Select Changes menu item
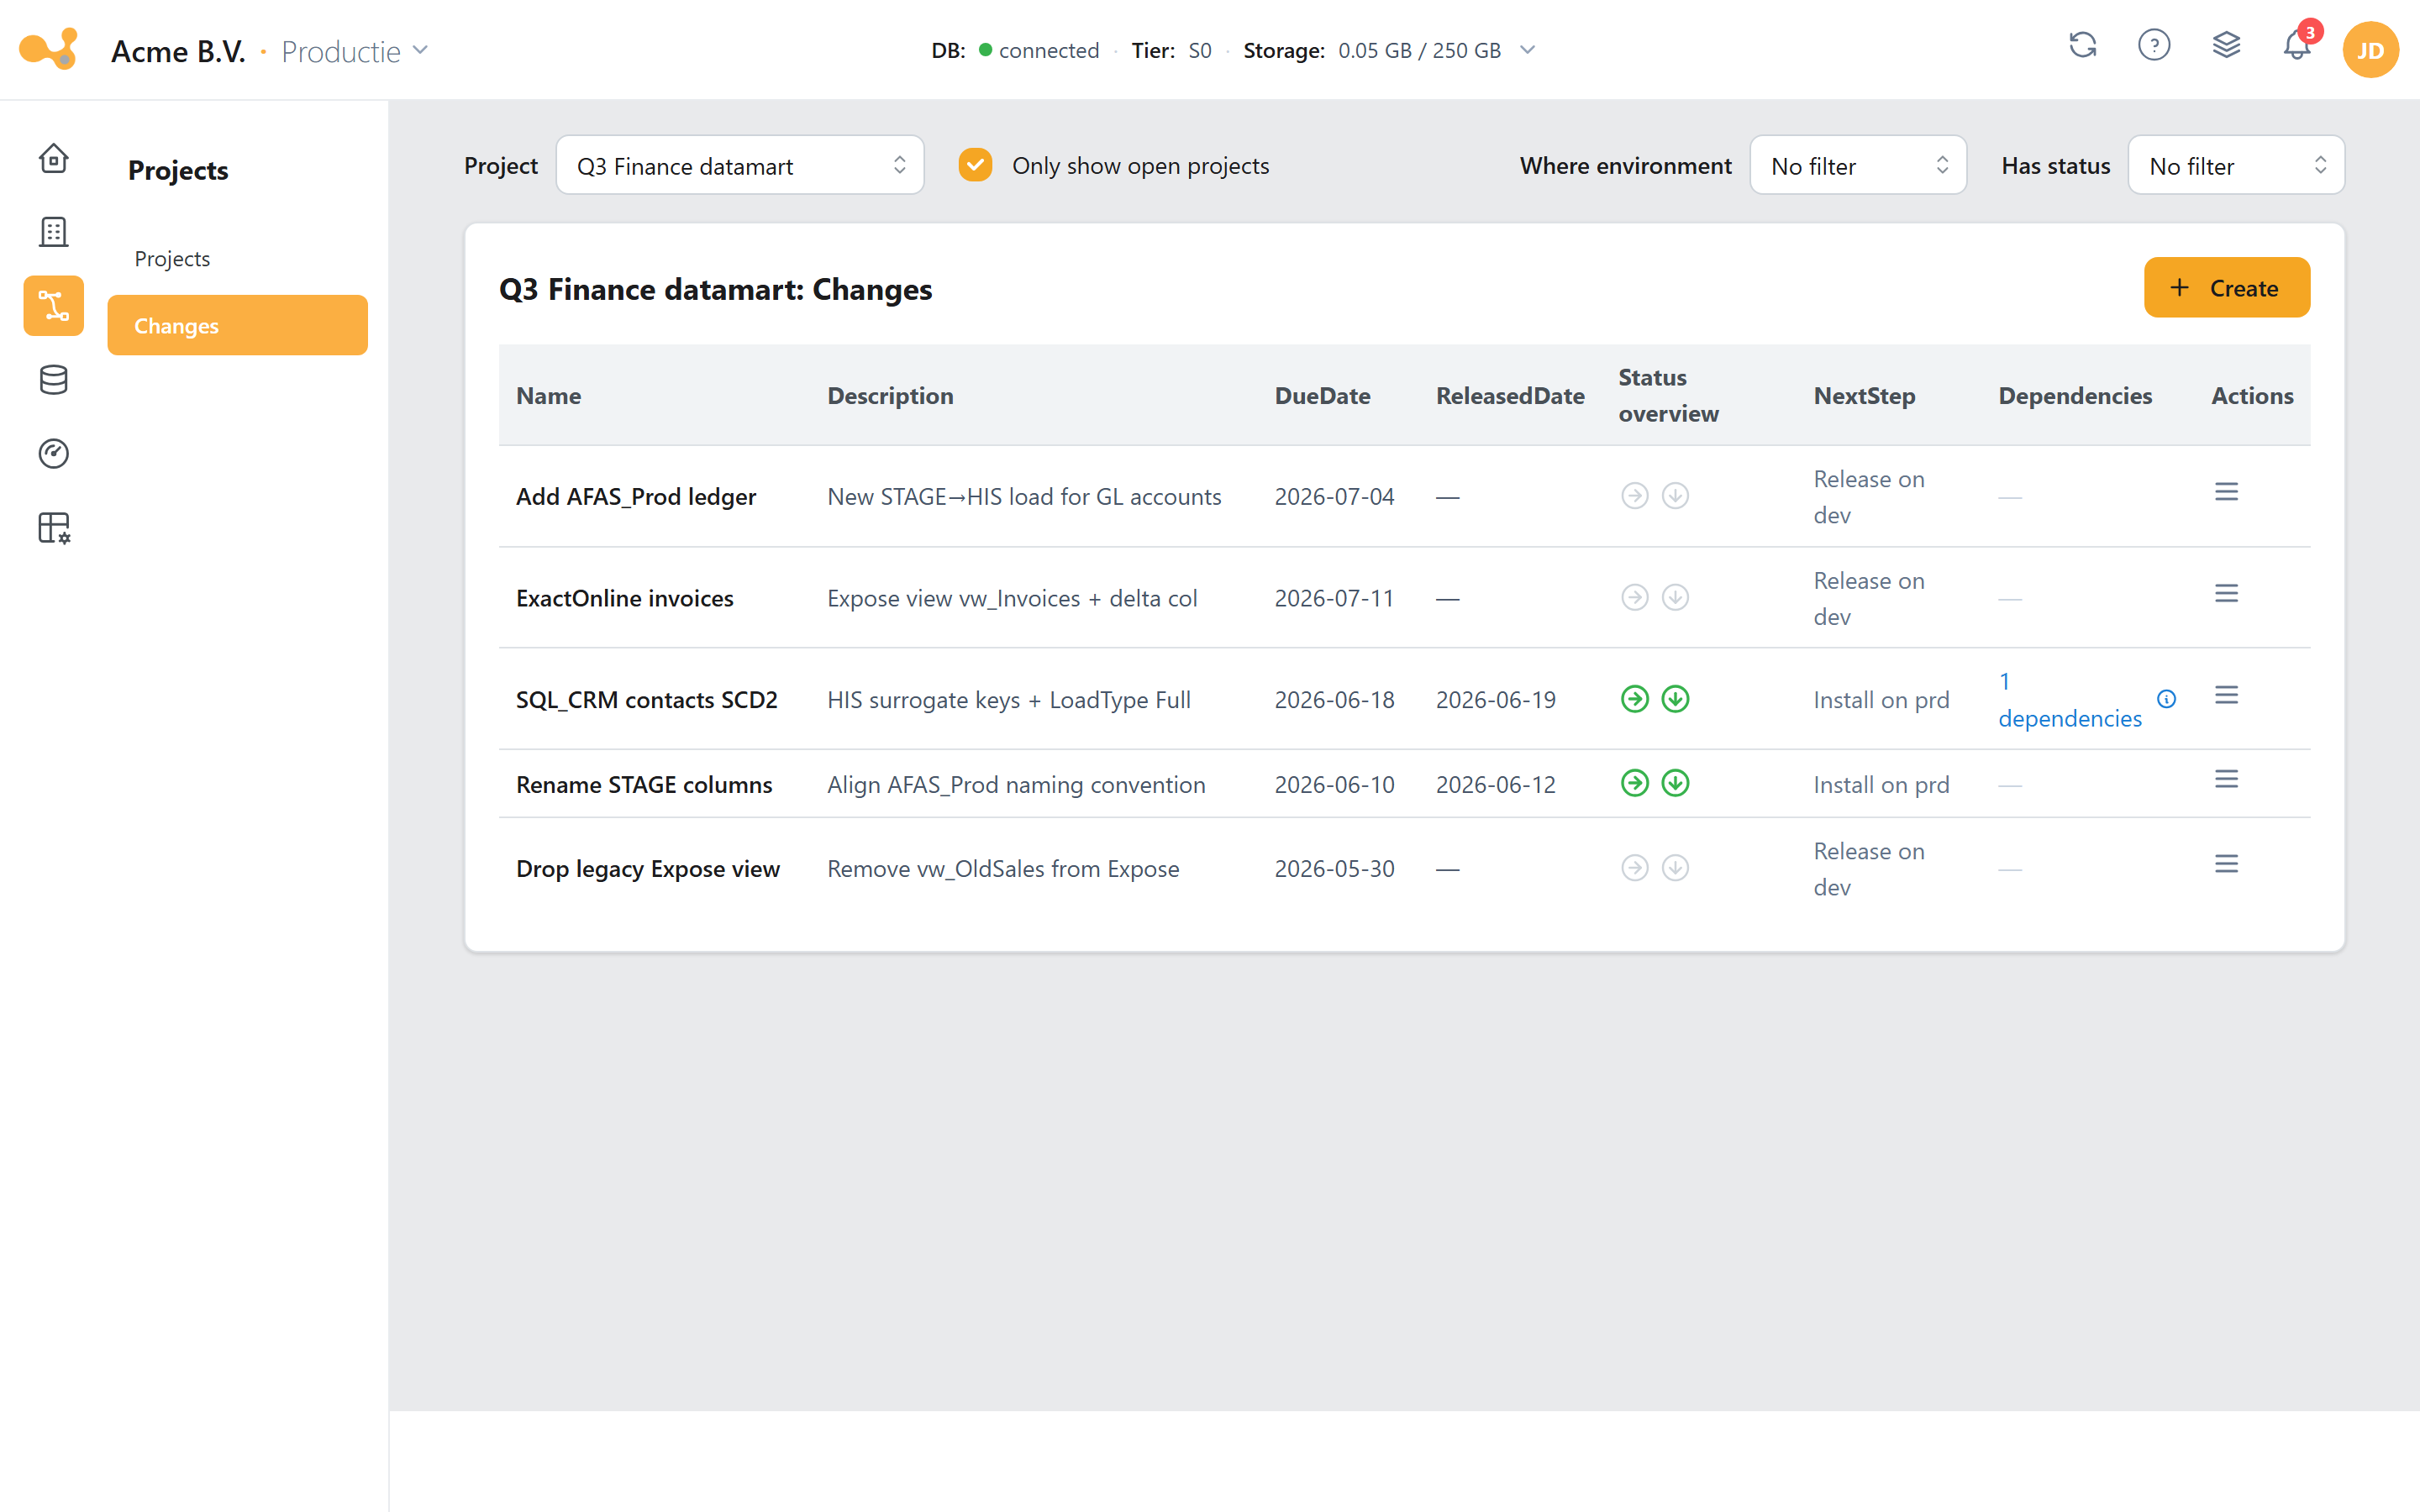This screenshot has width=2420, height=1512. pos(237,325)
